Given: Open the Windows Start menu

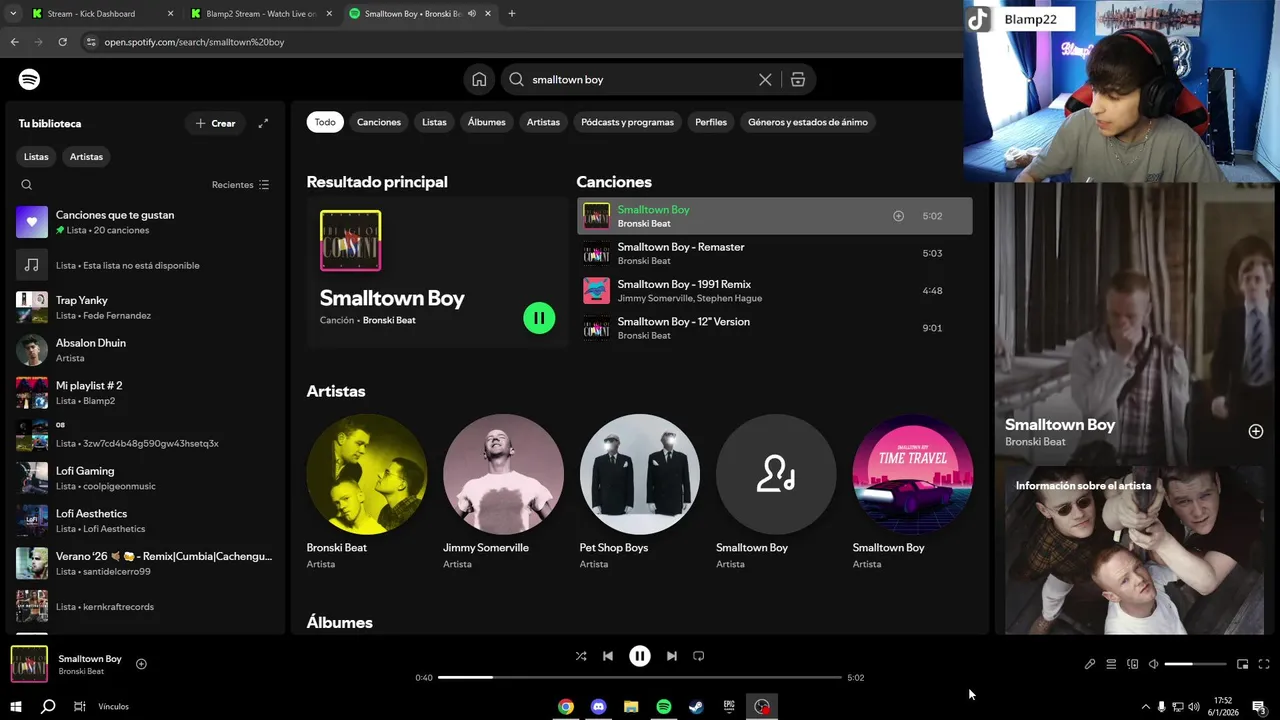Looking at the screenshot, I should 16,706.
